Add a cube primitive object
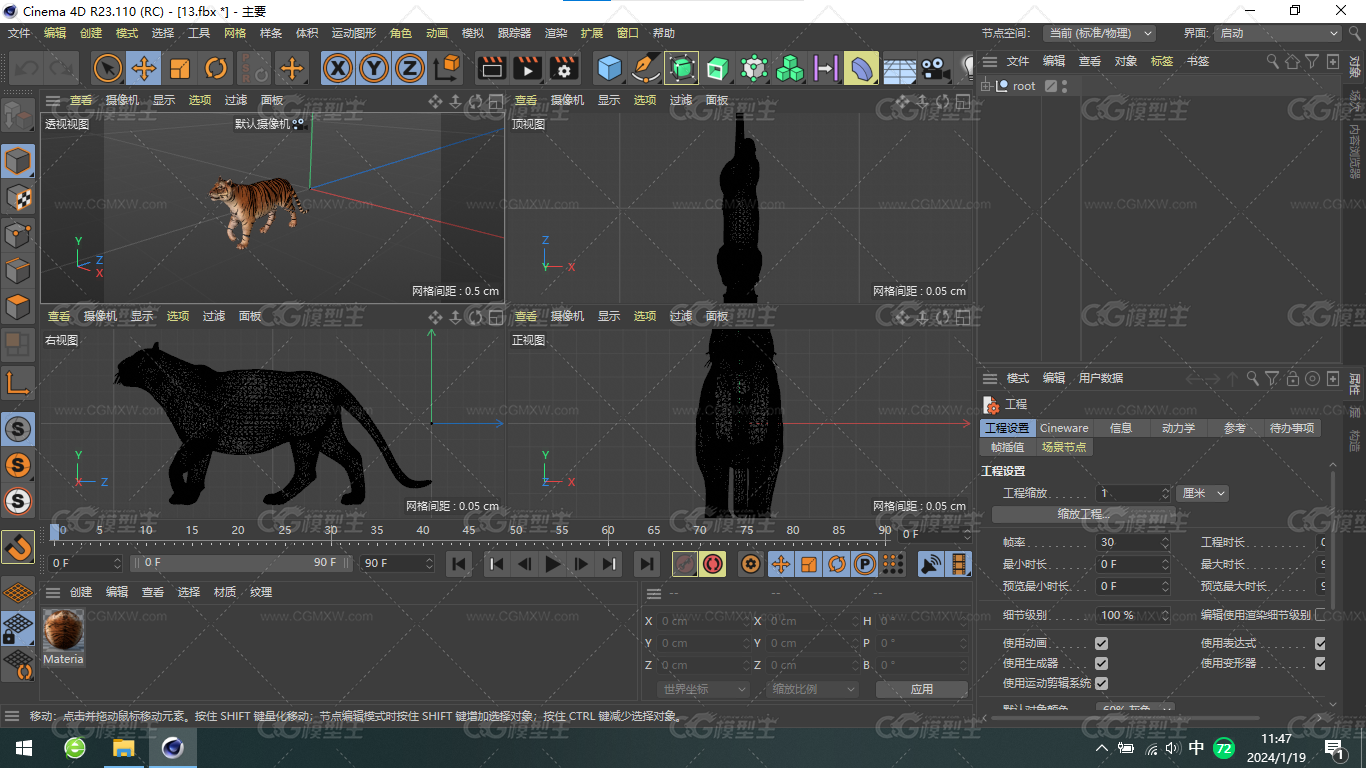The width and height of the screenshot is (1366, 768). pyautogui.click(x=609, y=68)
